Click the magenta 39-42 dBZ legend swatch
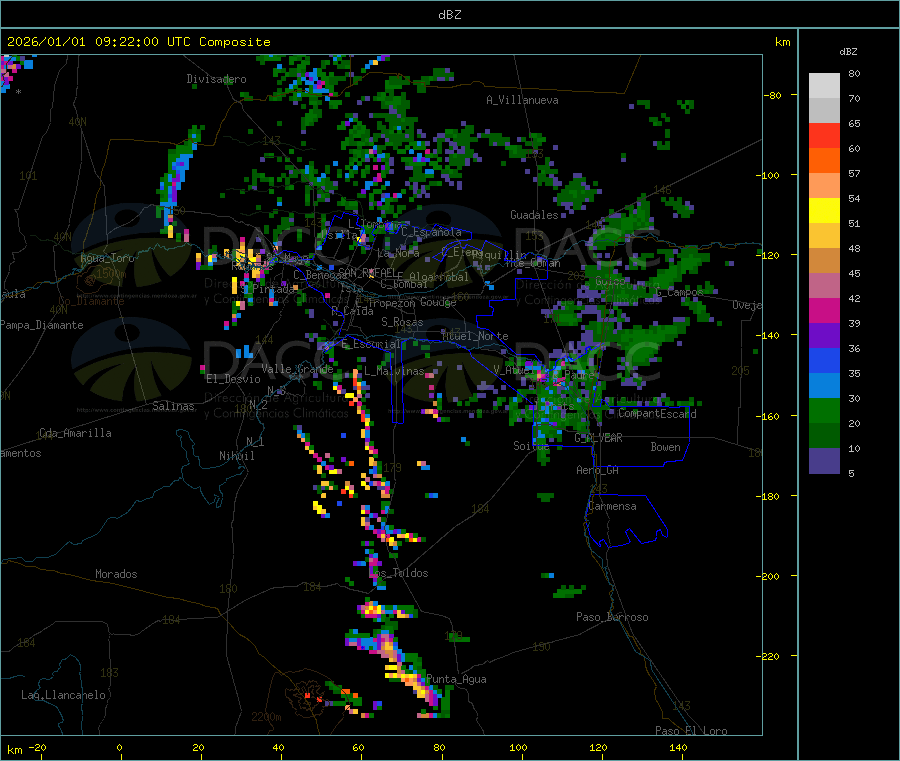Image resolution: width=900 pixels, height=761 pixels. pyautogui.click(x=824, y=310)
